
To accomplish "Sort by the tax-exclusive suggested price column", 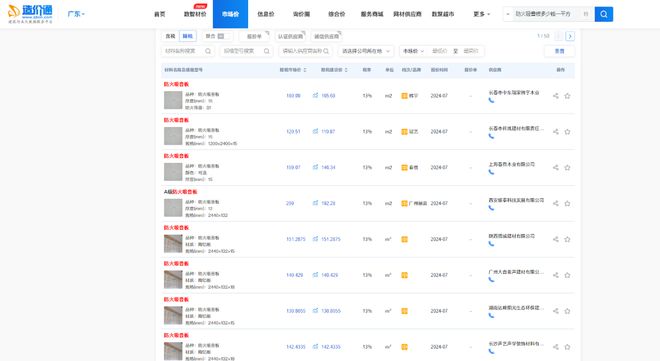I will pyautogui.click(x=334, y=70).
